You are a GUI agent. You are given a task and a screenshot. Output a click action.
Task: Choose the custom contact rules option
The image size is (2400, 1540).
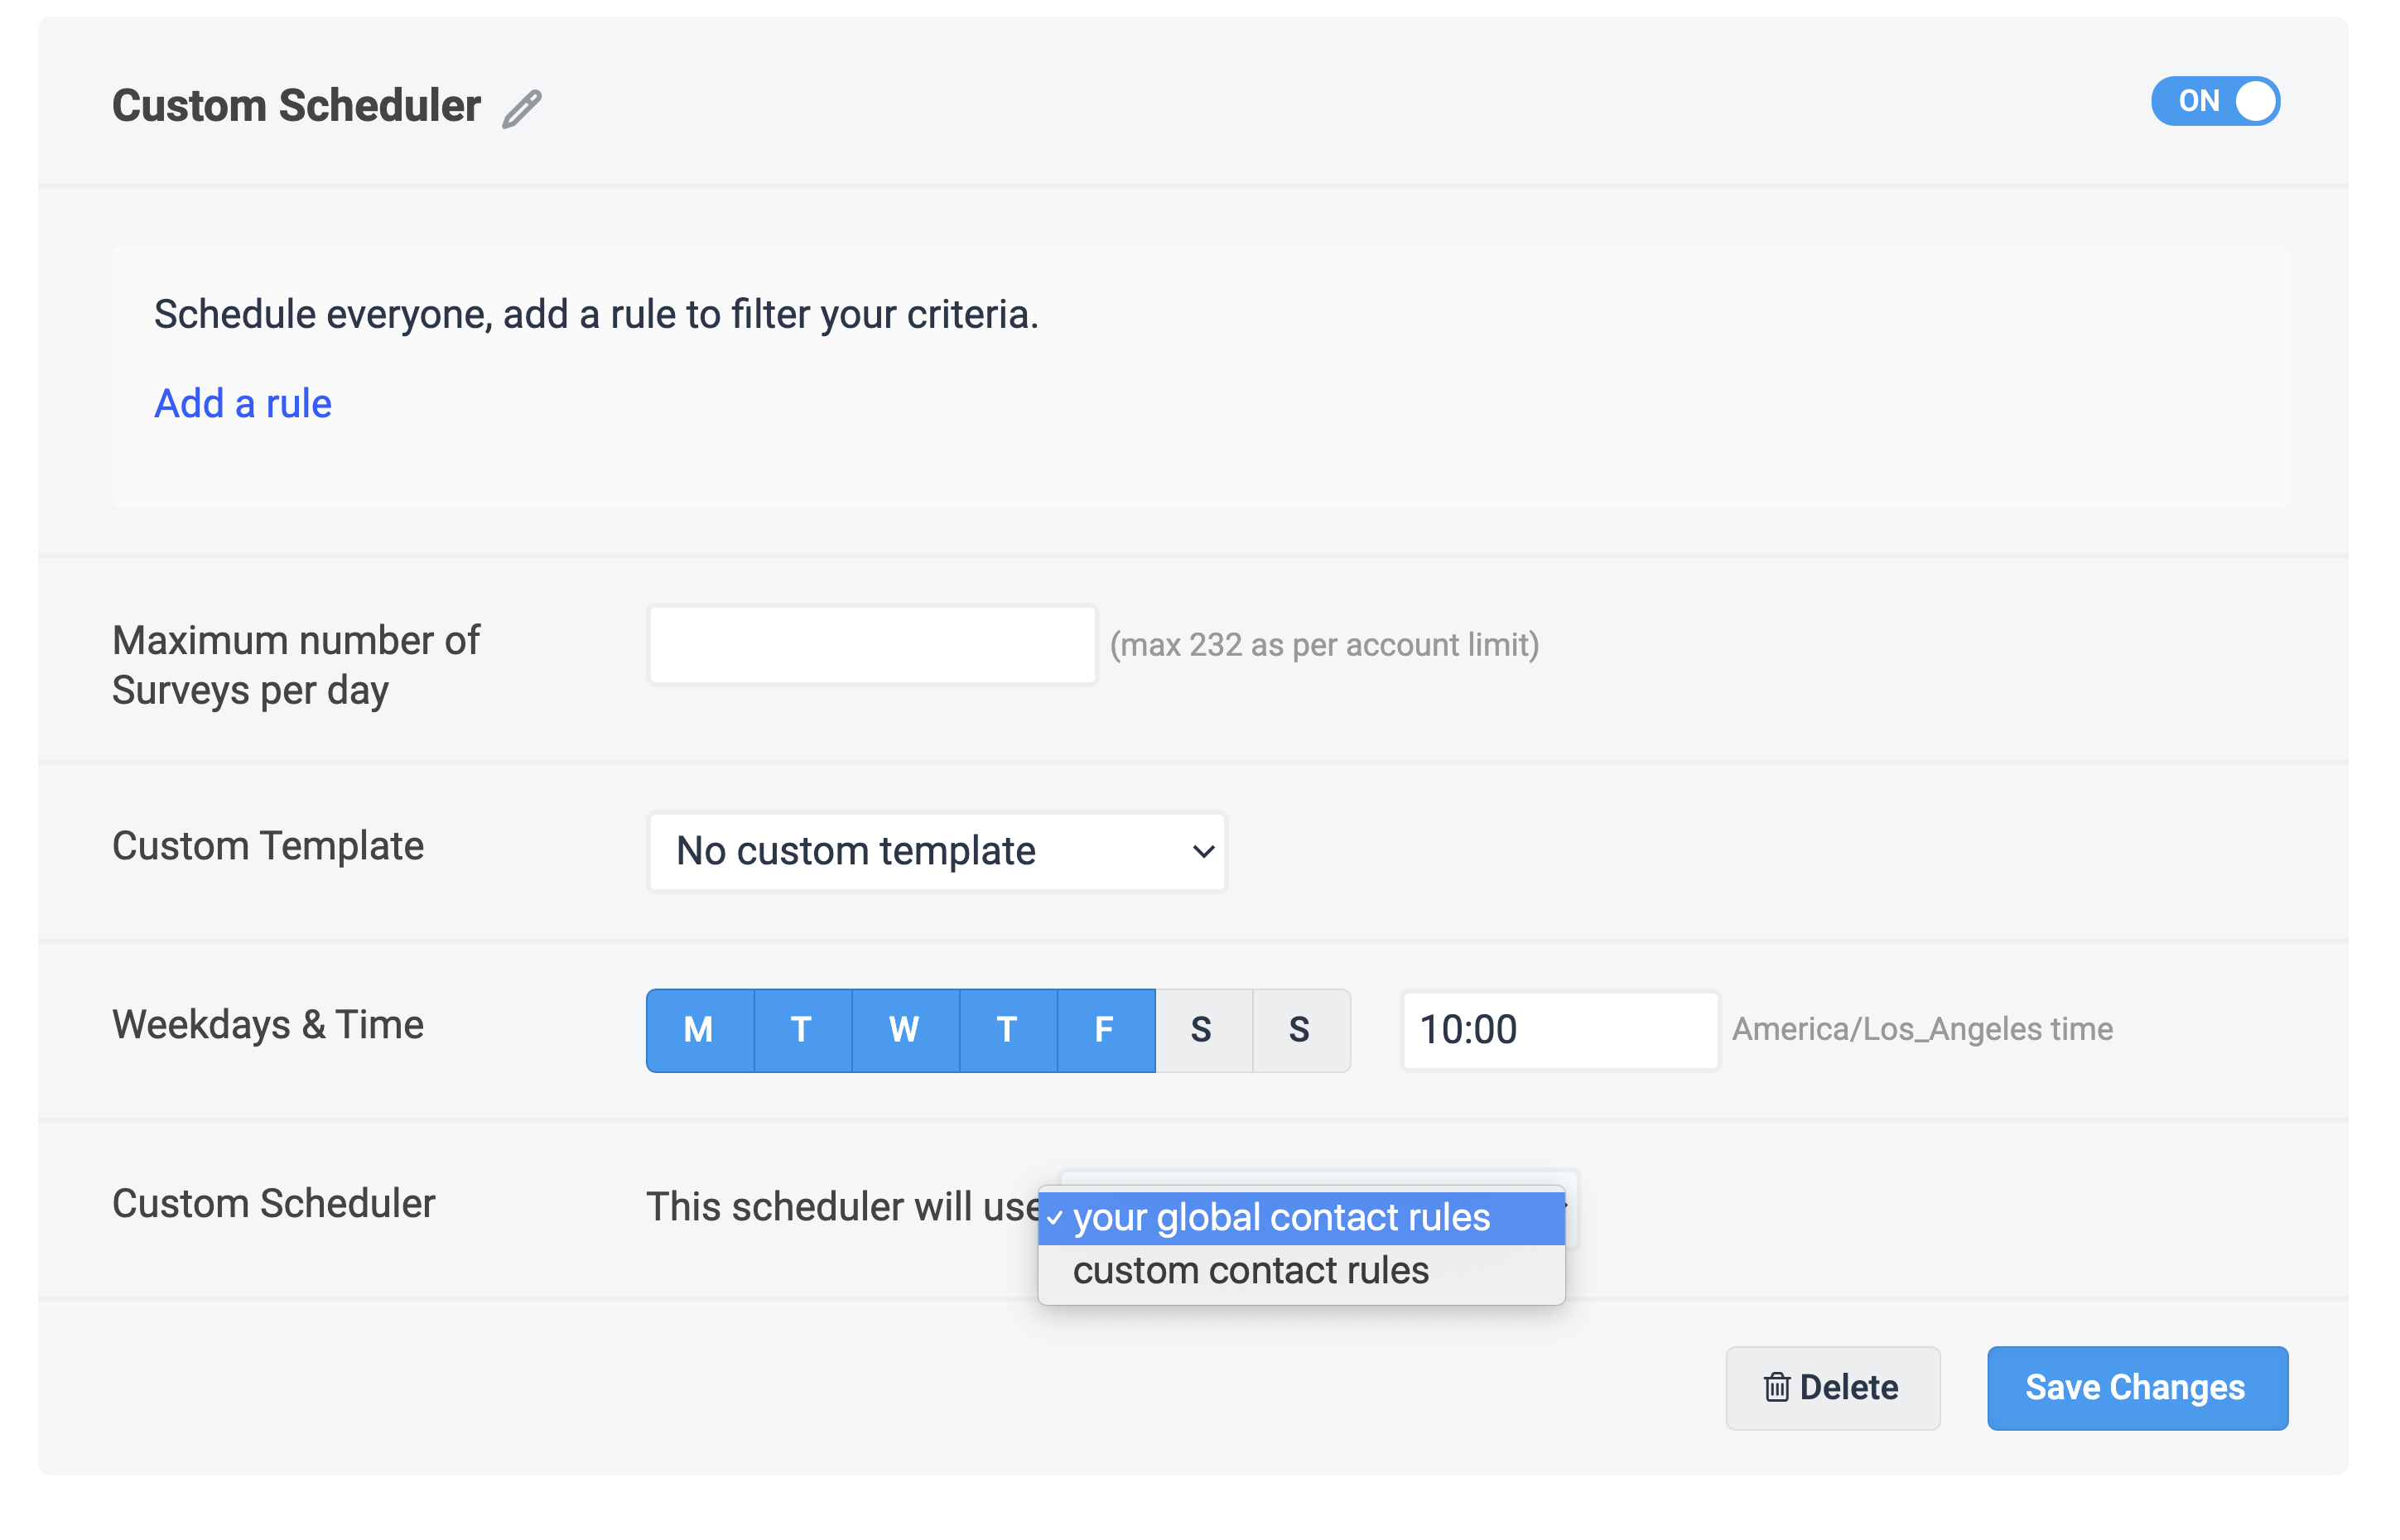click(1251, 1271)
